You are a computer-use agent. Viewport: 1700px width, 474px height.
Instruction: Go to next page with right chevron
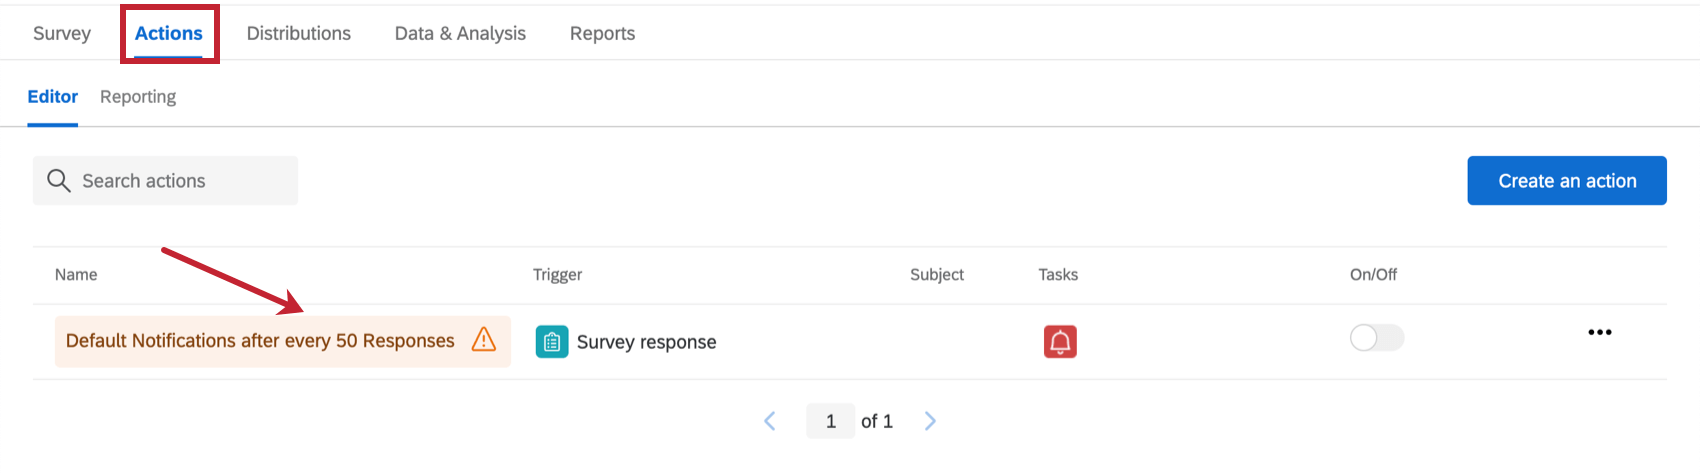[x=930, y=421]
